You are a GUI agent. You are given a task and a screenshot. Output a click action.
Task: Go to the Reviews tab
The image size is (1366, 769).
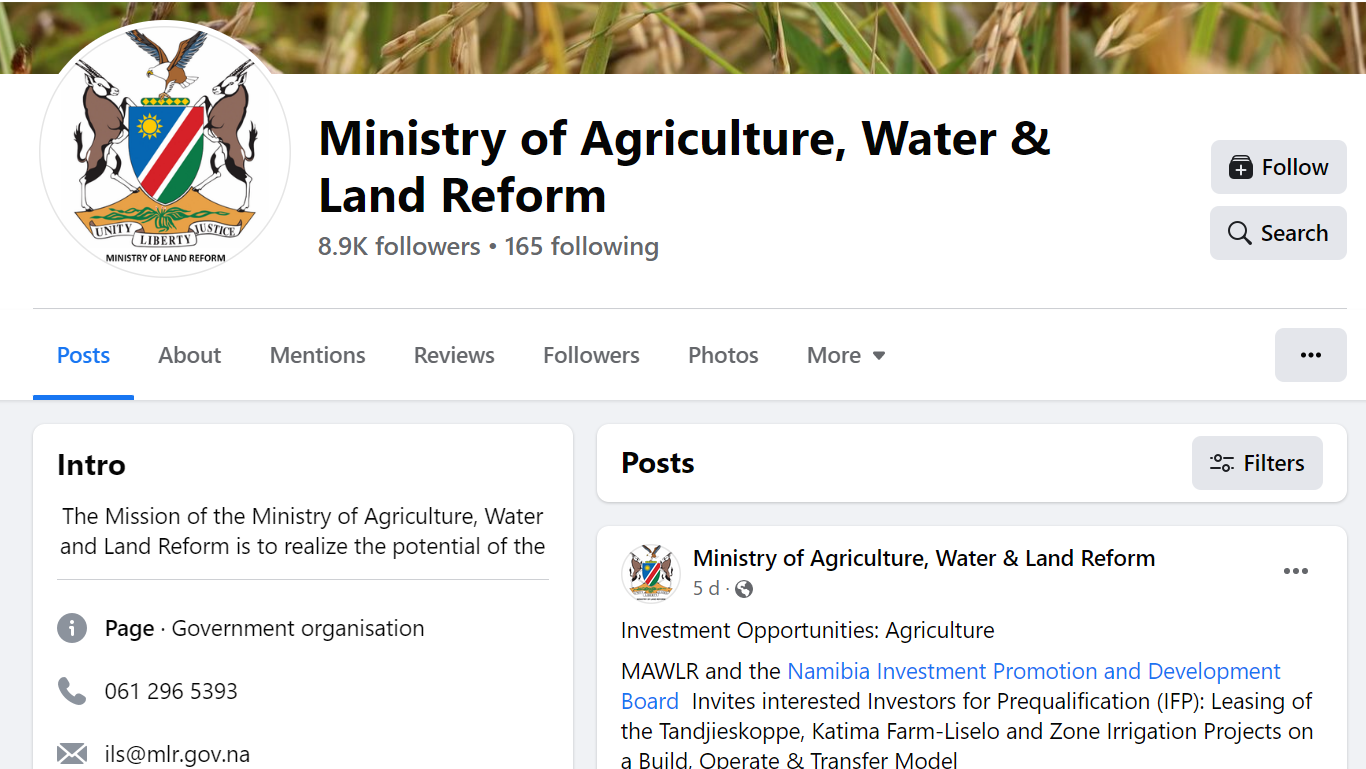(x=454, y=355)
